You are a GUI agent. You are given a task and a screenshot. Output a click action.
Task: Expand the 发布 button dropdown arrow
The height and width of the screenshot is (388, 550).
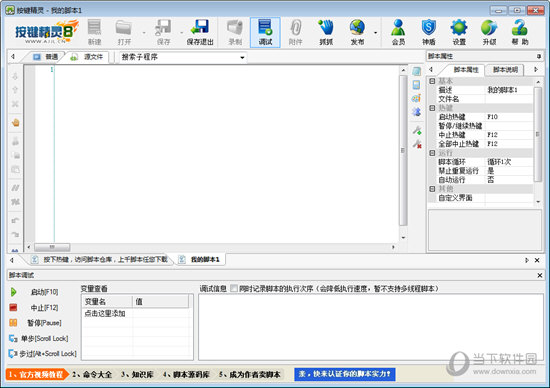pos(375,33)
